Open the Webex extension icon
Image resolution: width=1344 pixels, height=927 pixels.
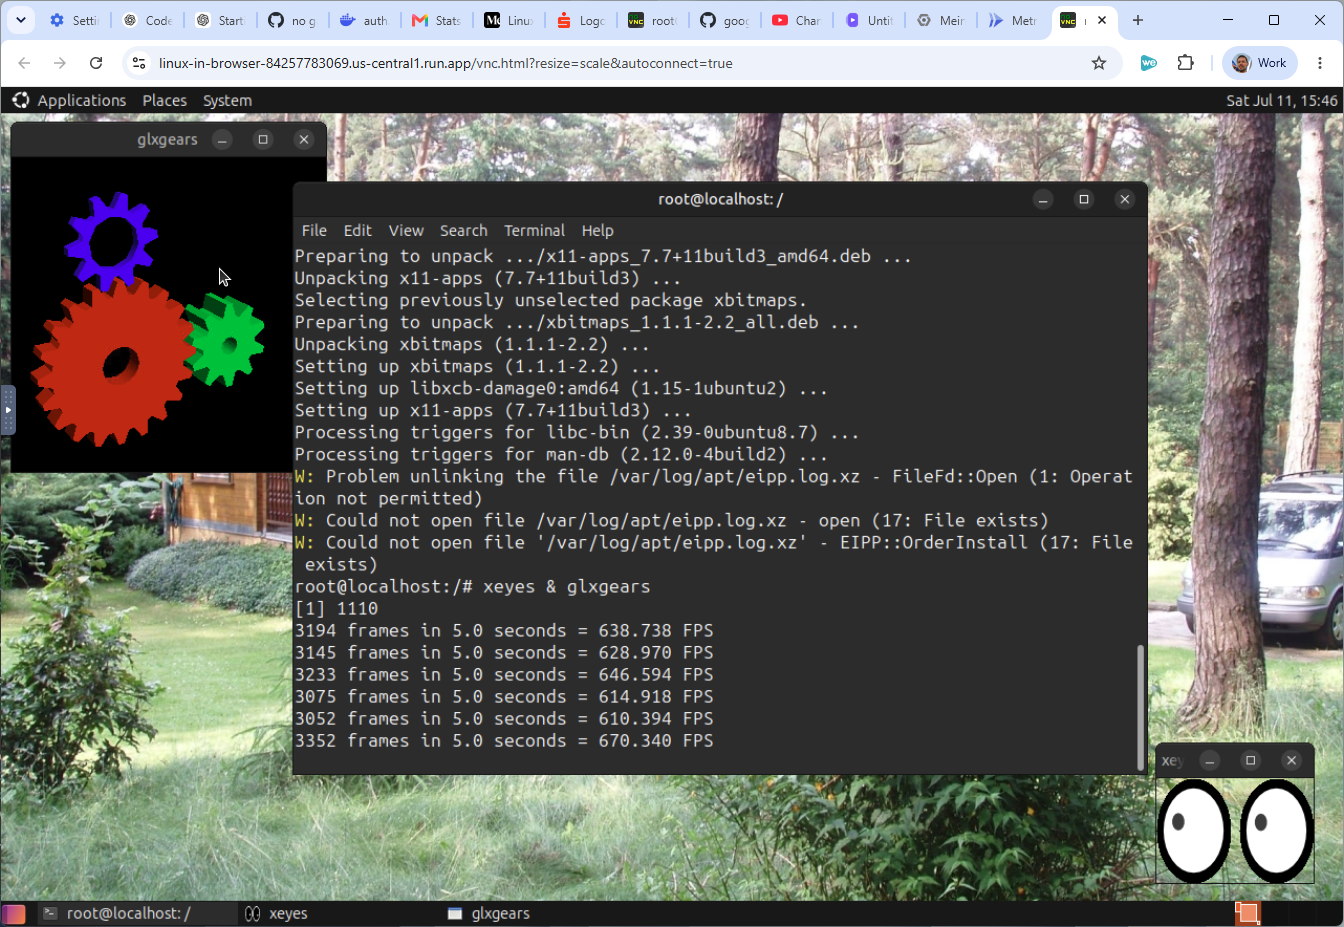[1149, 63]
